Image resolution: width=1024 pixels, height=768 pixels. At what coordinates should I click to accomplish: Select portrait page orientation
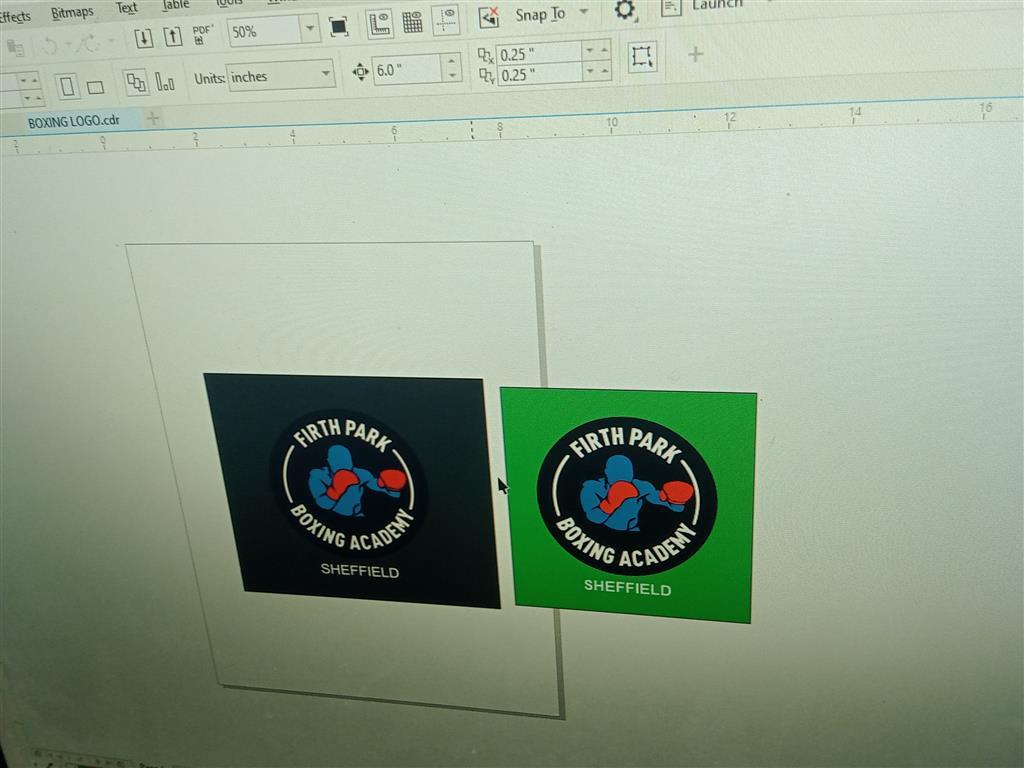point(67,86)
